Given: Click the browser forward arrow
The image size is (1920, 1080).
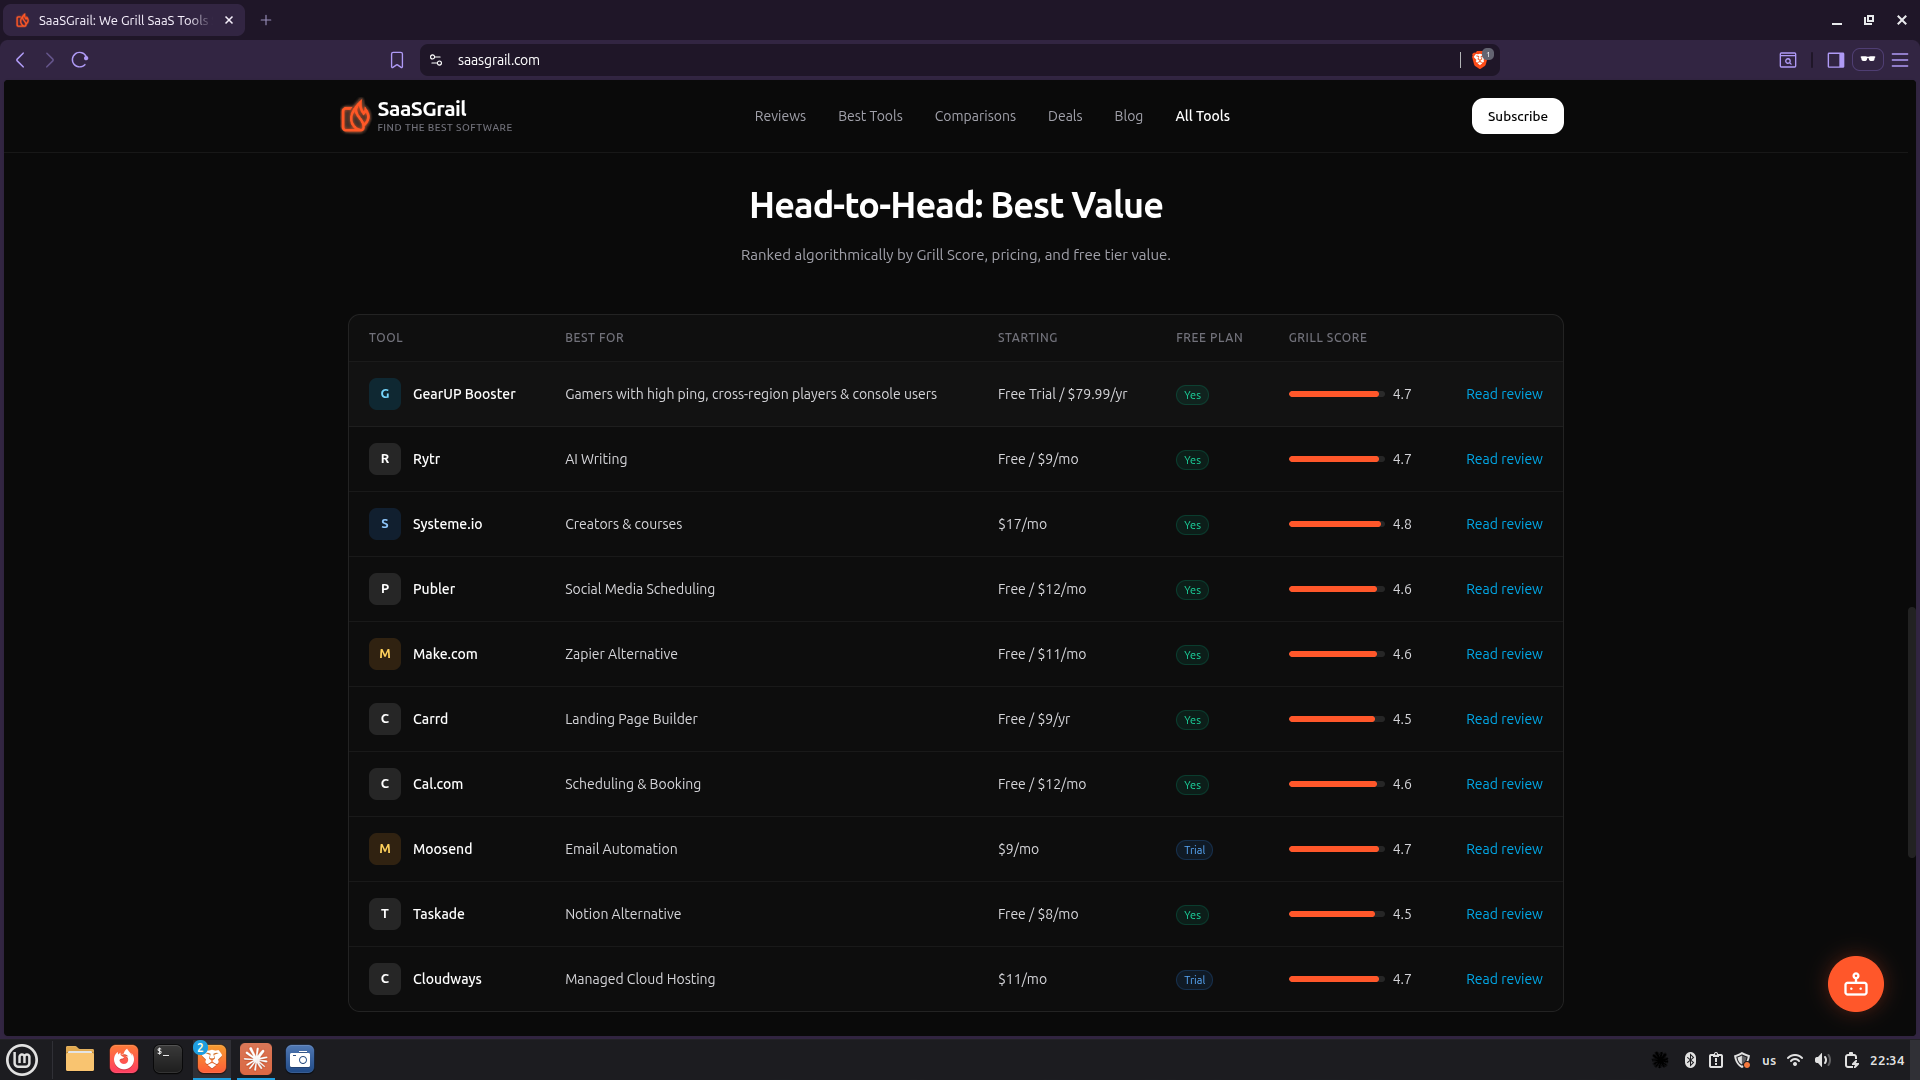Looking at the screenshot, I should tap(50, 60).
